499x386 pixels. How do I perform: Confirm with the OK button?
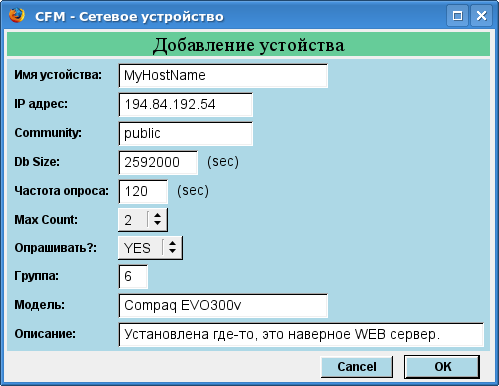coord(442,367)
